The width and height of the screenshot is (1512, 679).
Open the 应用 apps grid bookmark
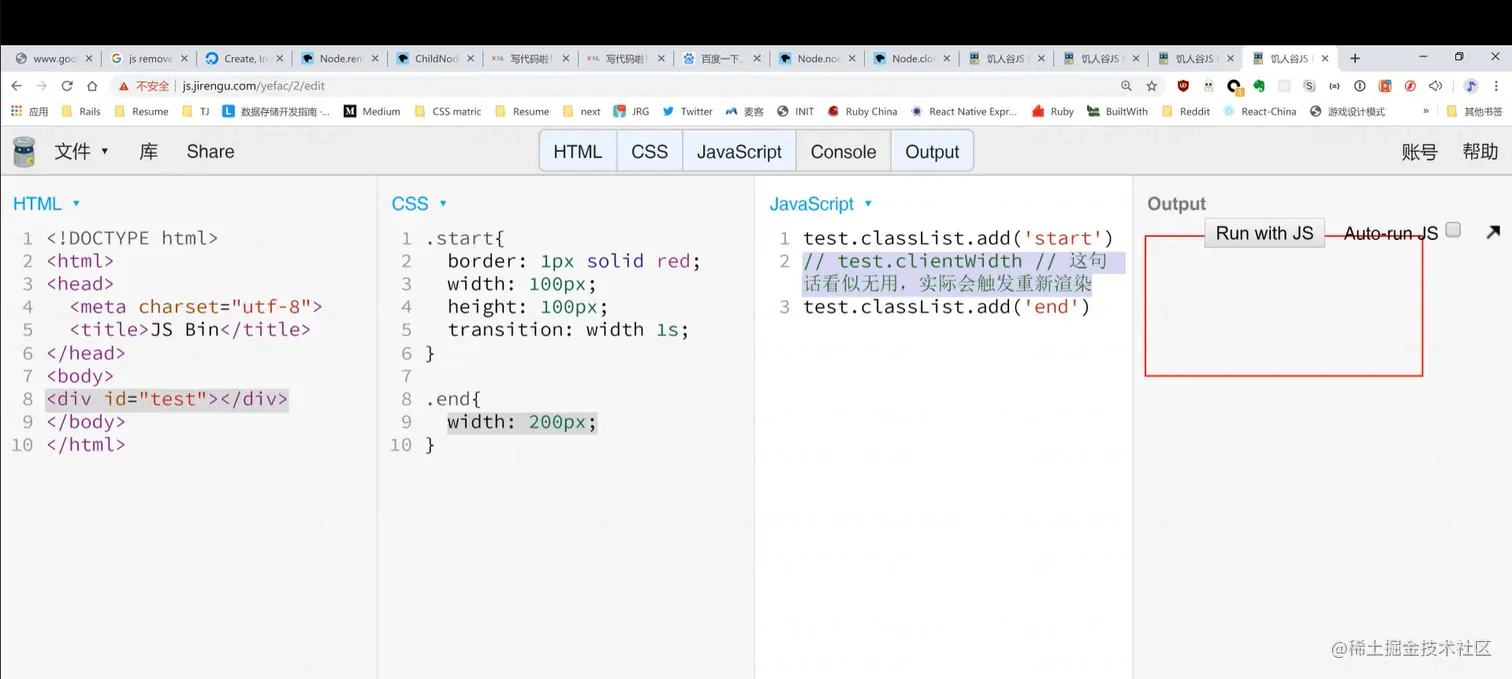[x=29, y=112]
